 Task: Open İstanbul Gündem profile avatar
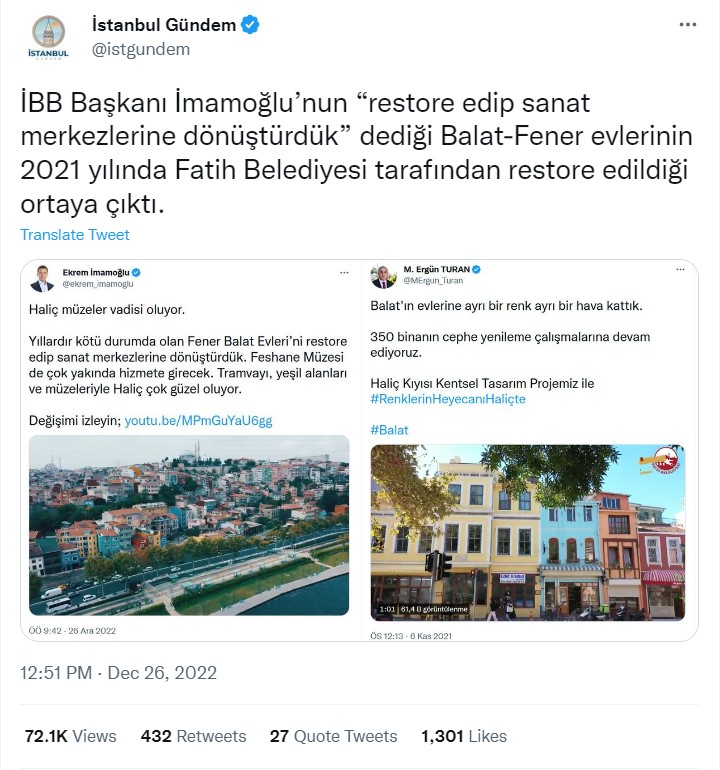[48, 37]
